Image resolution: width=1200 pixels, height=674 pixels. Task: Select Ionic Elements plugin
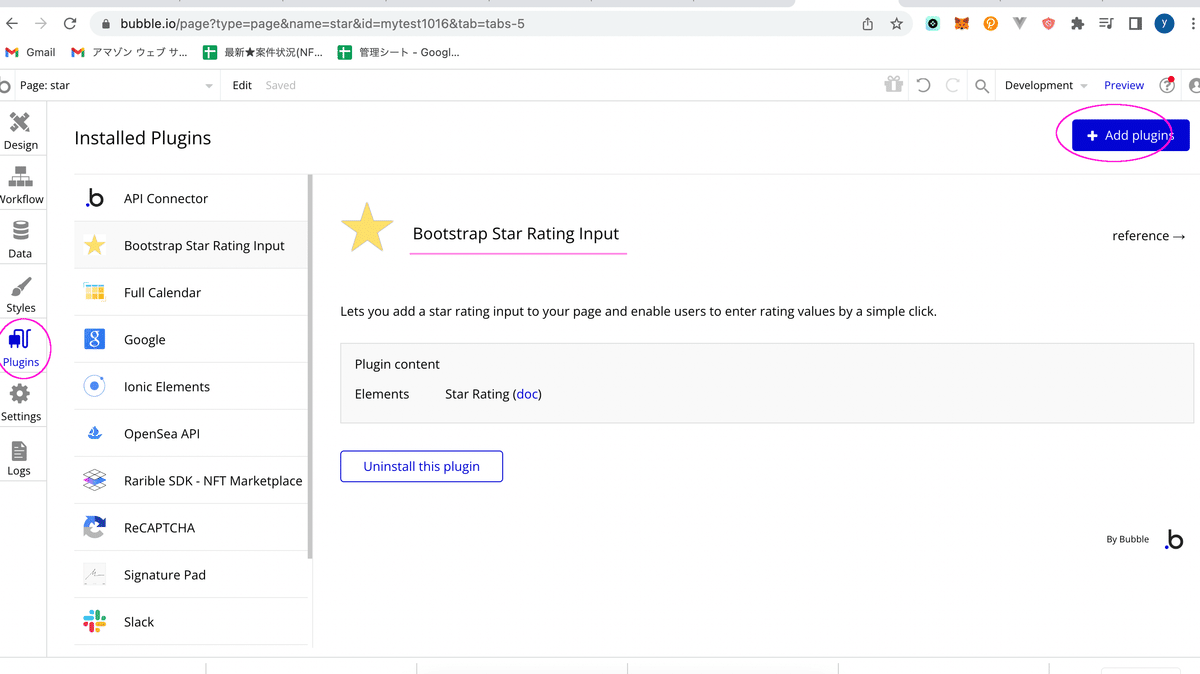191,386
